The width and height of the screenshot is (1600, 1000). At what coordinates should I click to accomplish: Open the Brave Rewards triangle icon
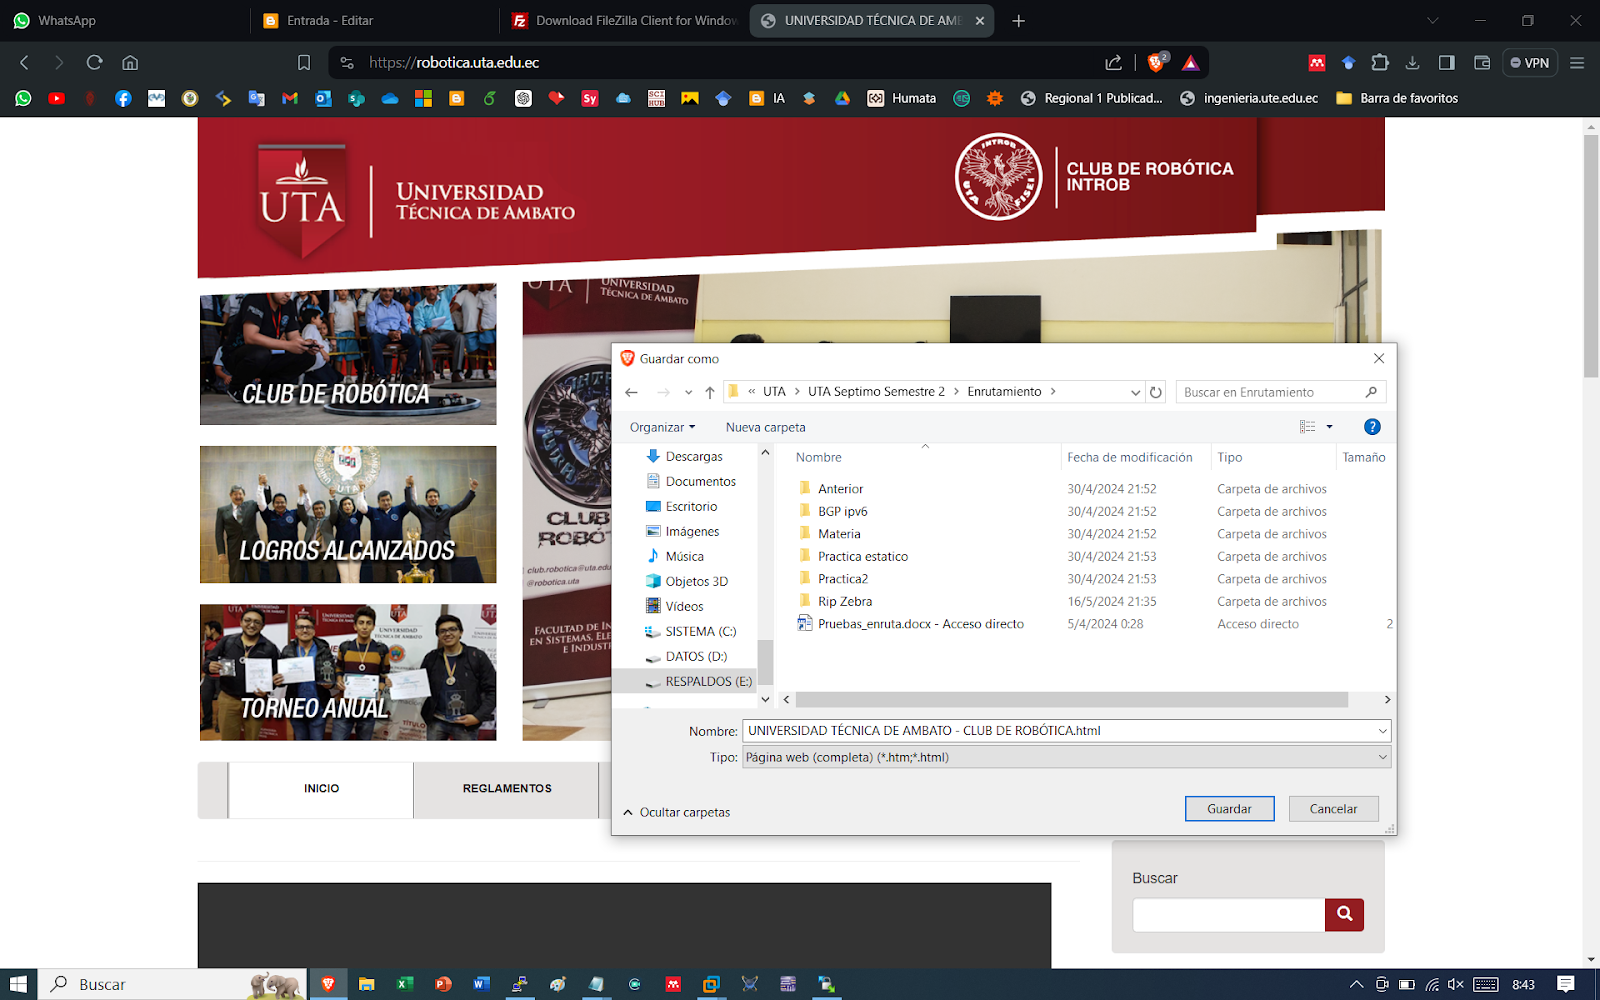[1190, 62]
